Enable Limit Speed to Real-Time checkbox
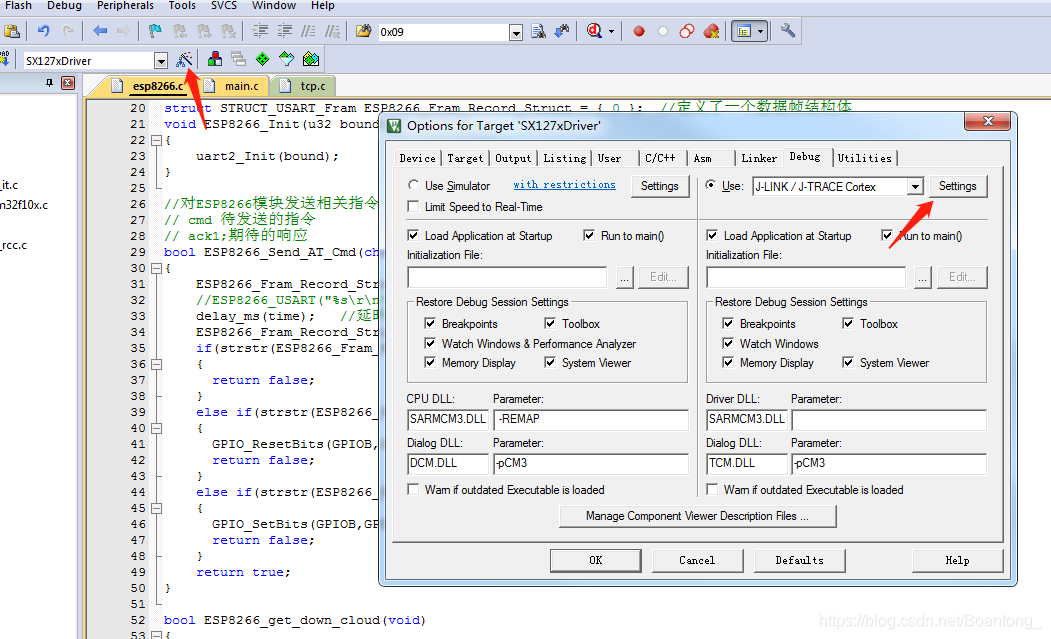This screenshot has width=1051, height=639. click(x=414, y=207)
